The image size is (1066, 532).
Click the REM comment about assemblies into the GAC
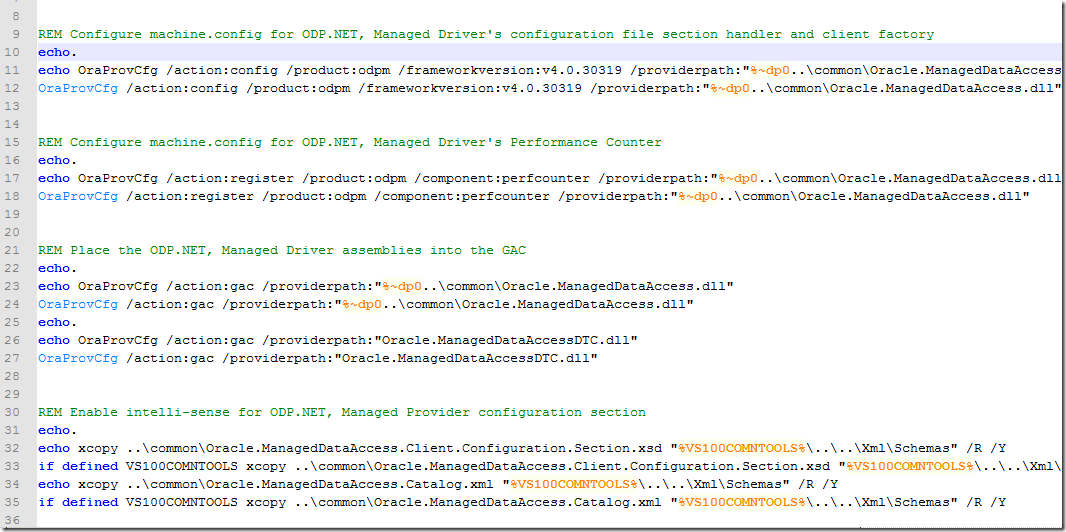282,251
